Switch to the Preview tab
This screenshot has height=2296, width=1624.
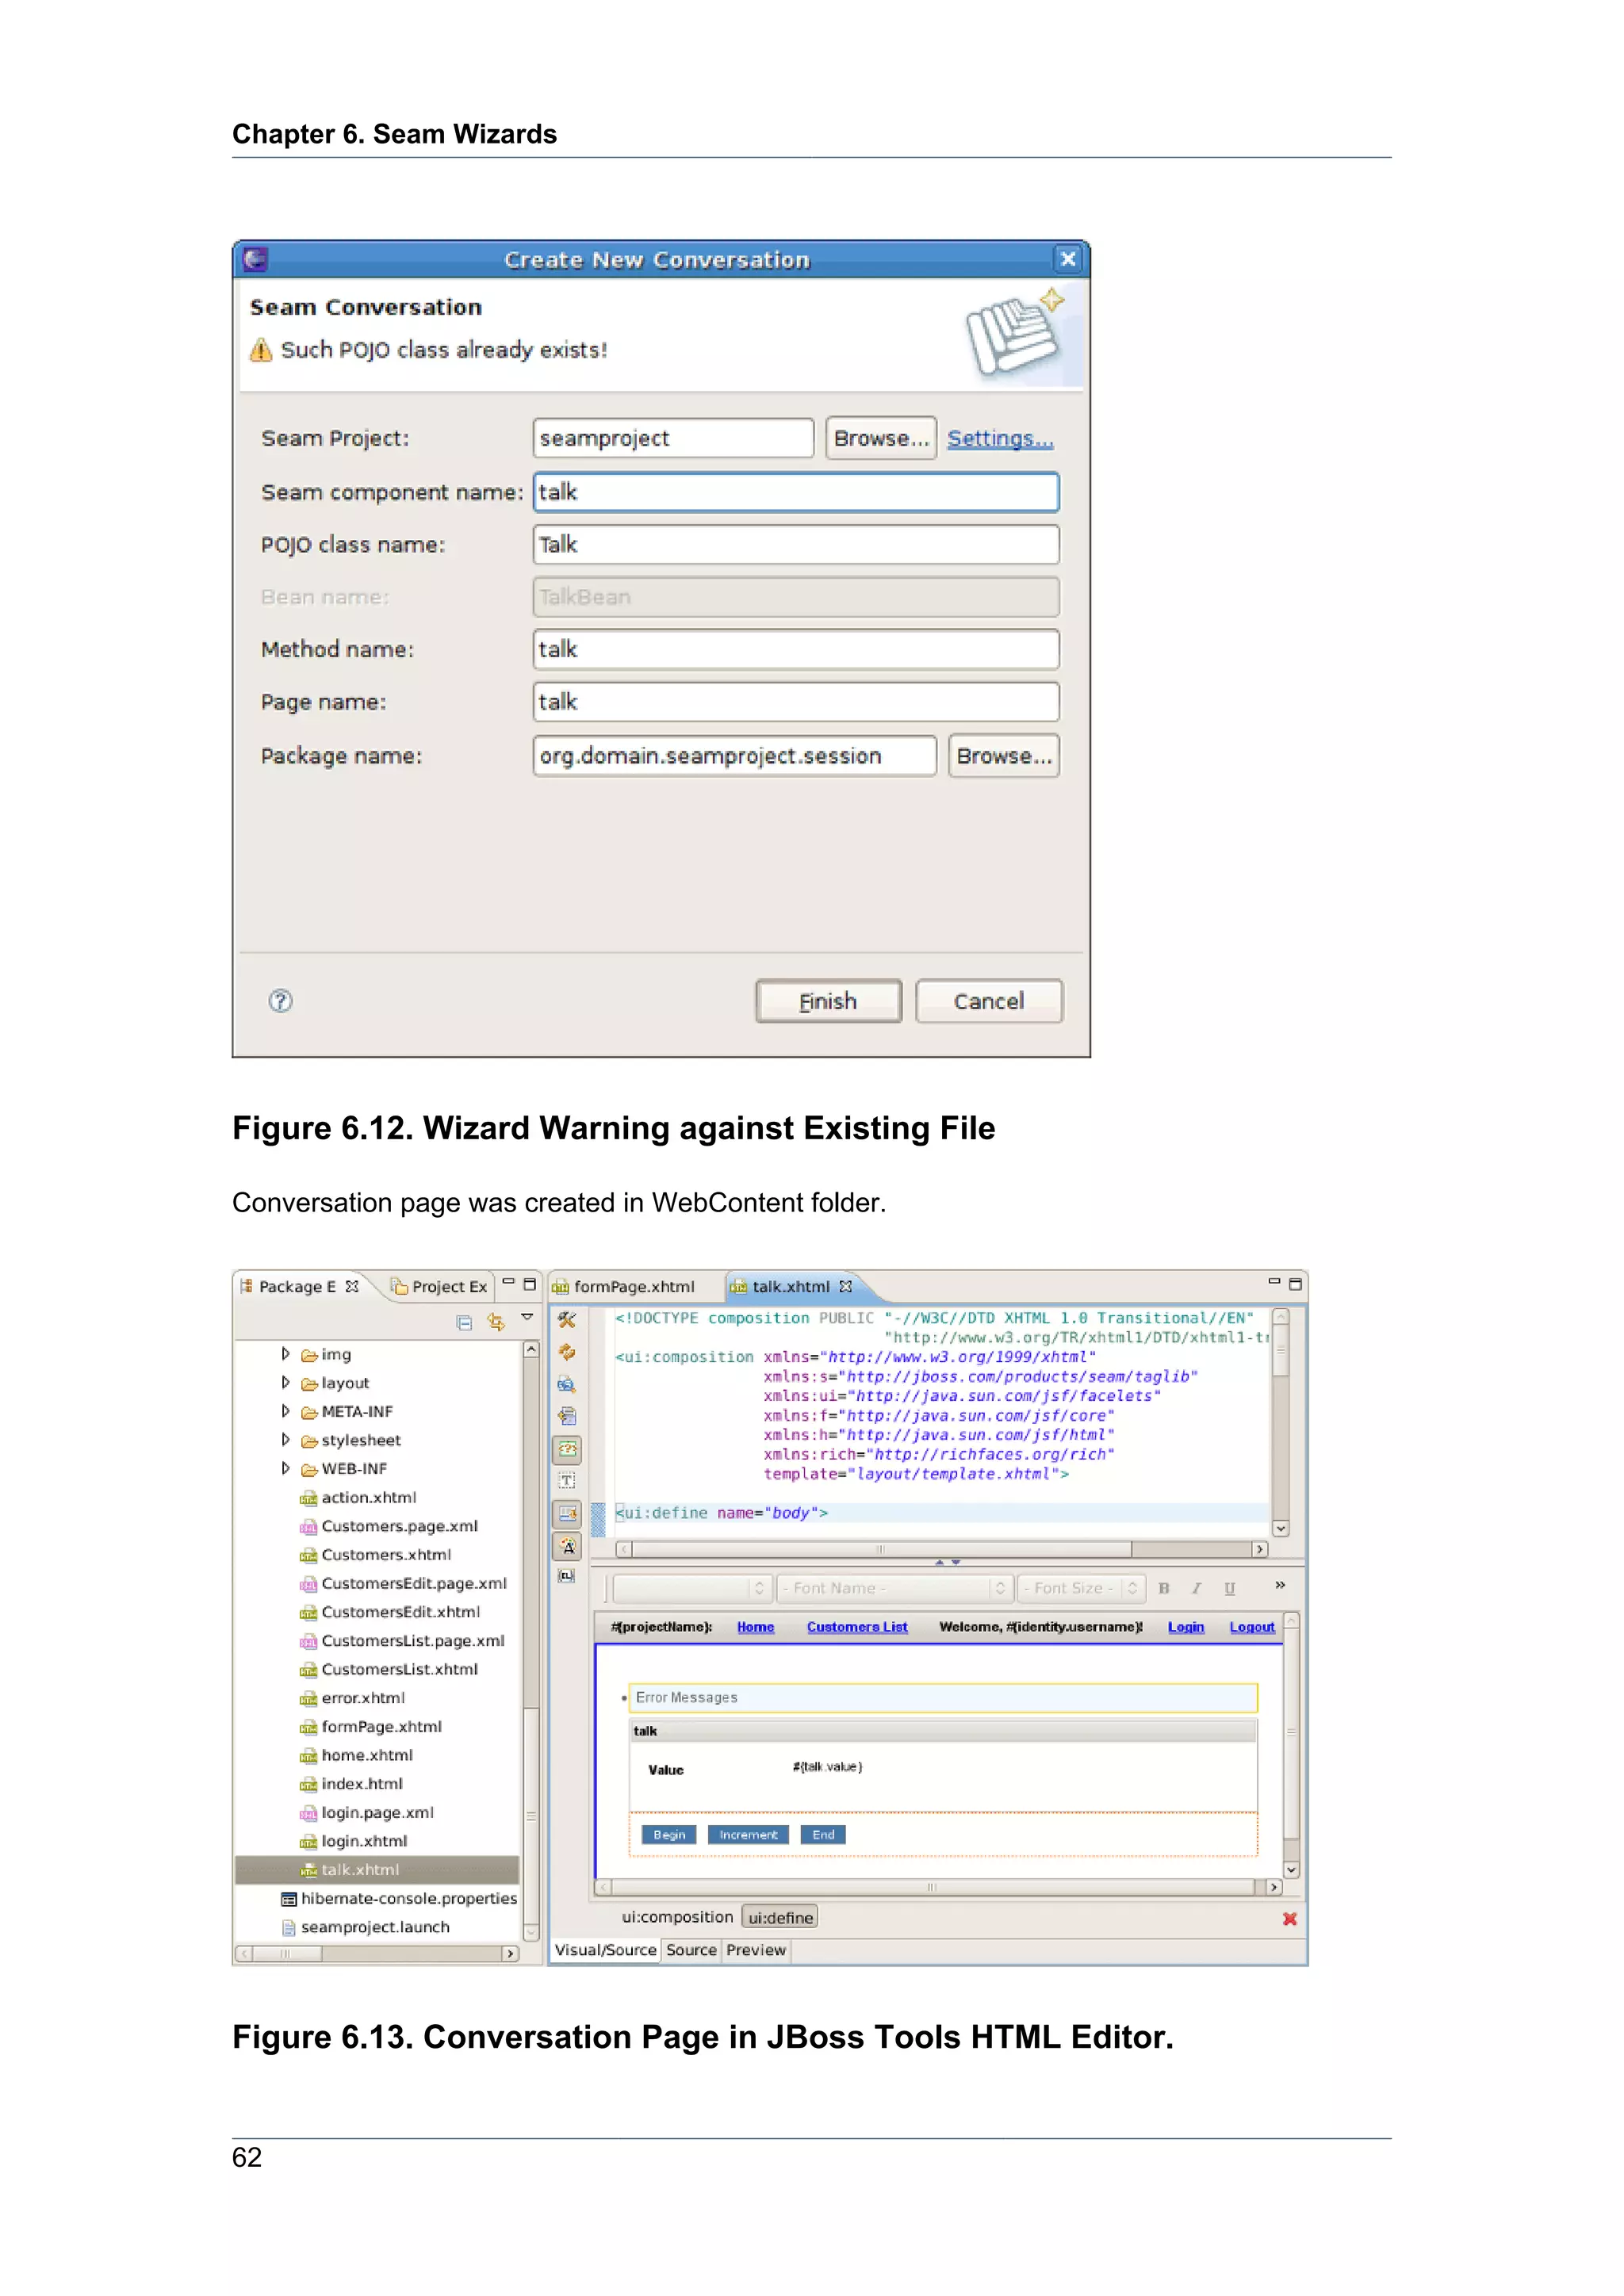click(756, 1951)
